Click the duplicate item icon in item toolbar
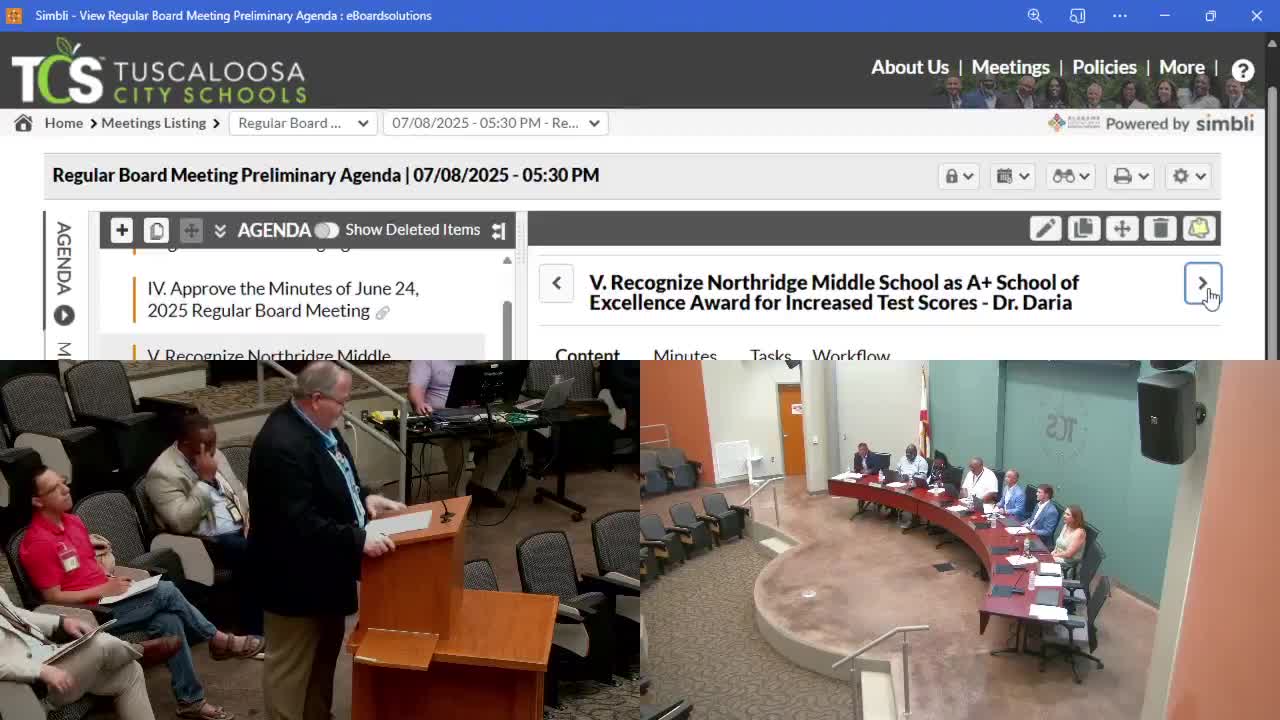The width and height of the screenshot is (1280, 720). pos(1083,229)
